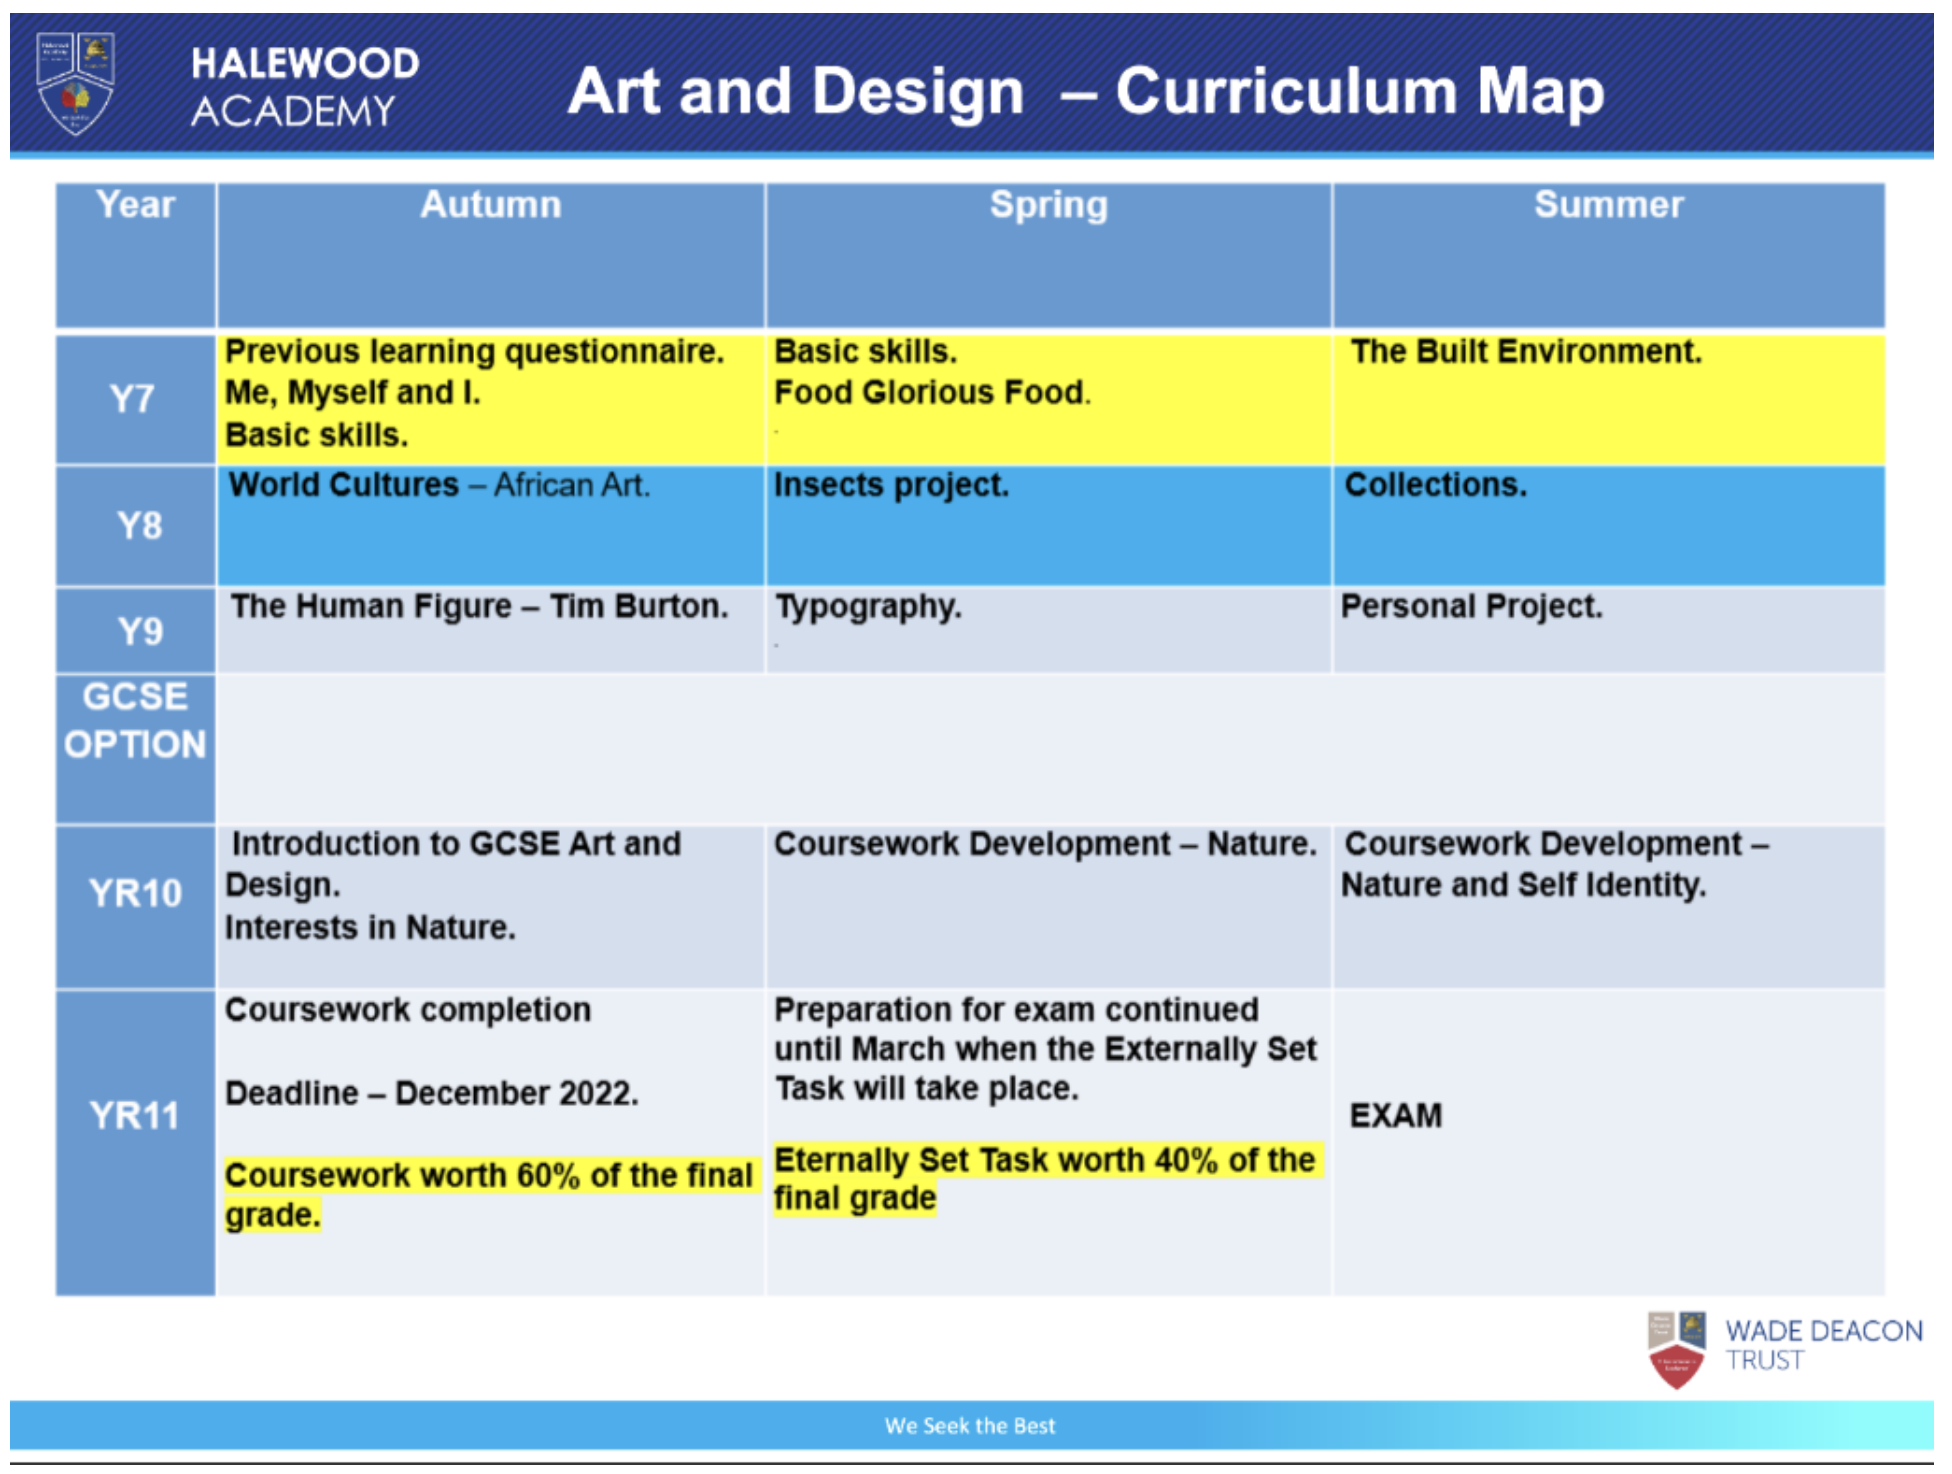The image size is (1952, 1474).
Task: Click the EXAM cell in YR11 Summer
Action: [x=1394, y=1112]
